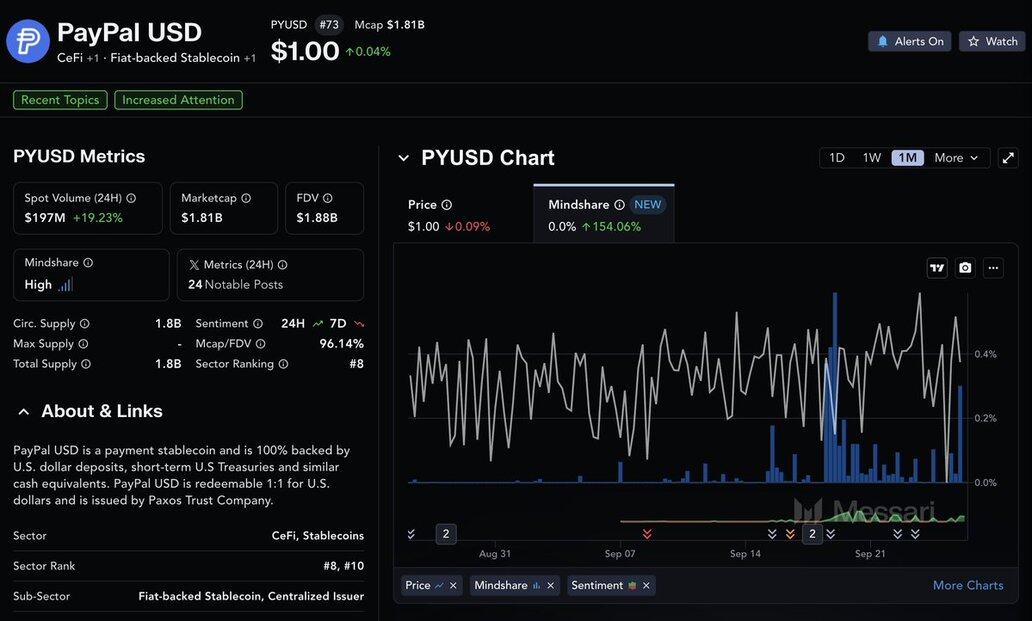This screenshot has width=1032, height=621.
Task: Select the 1D chart timeframe
Action: click(x=837, y=158)
